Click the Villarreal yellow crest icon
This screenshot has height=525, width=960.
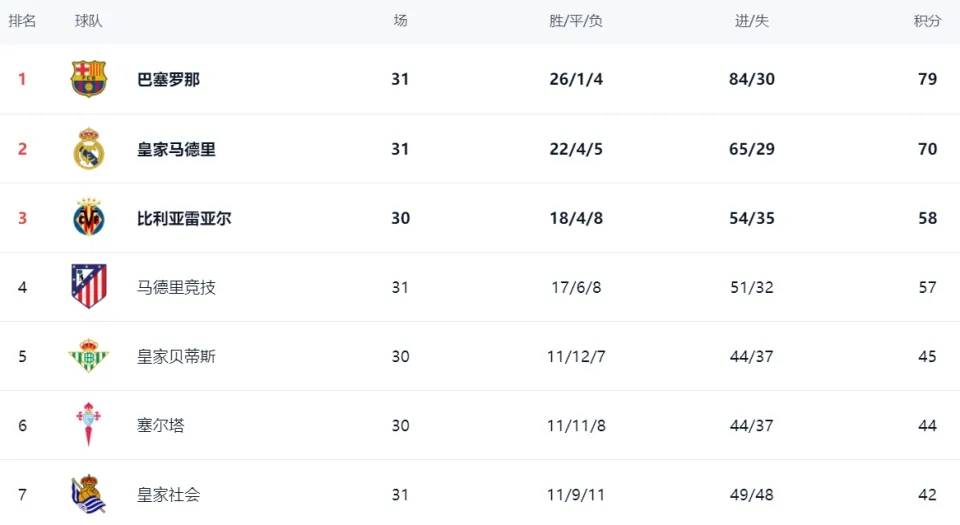tap(88, 218)
